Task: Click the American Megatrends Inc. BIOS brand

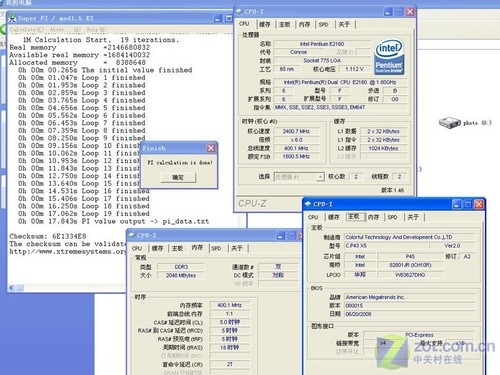Action: click(x=409, y=297)
